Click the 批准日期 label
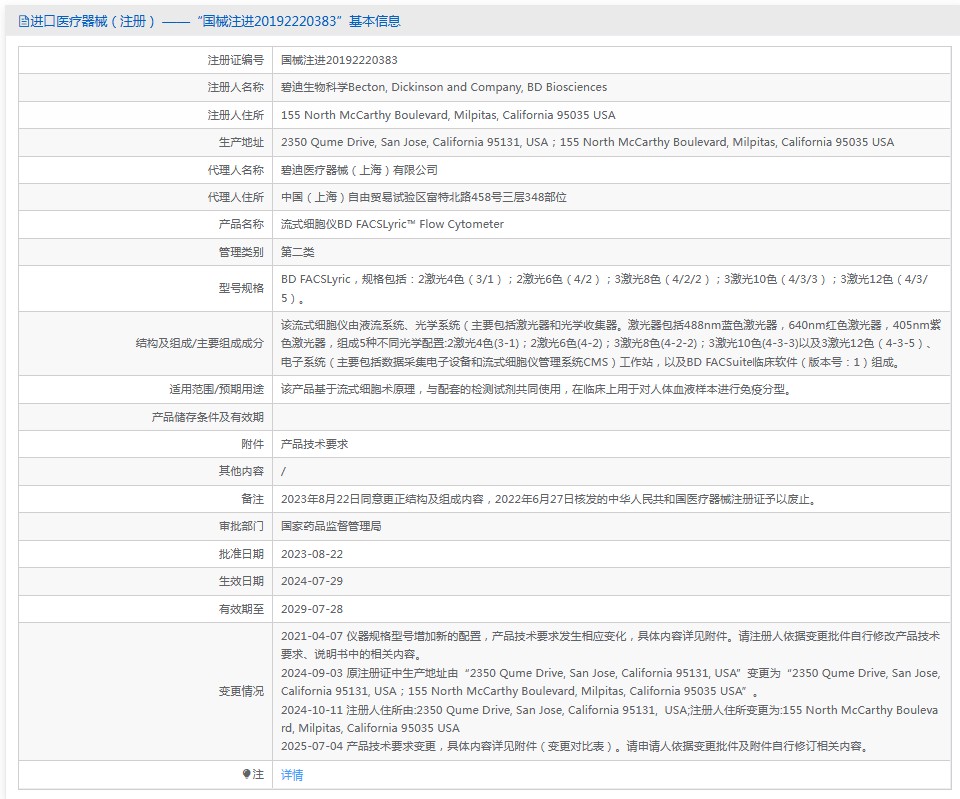This screenshot has height=799, width=960. (241, 554)
